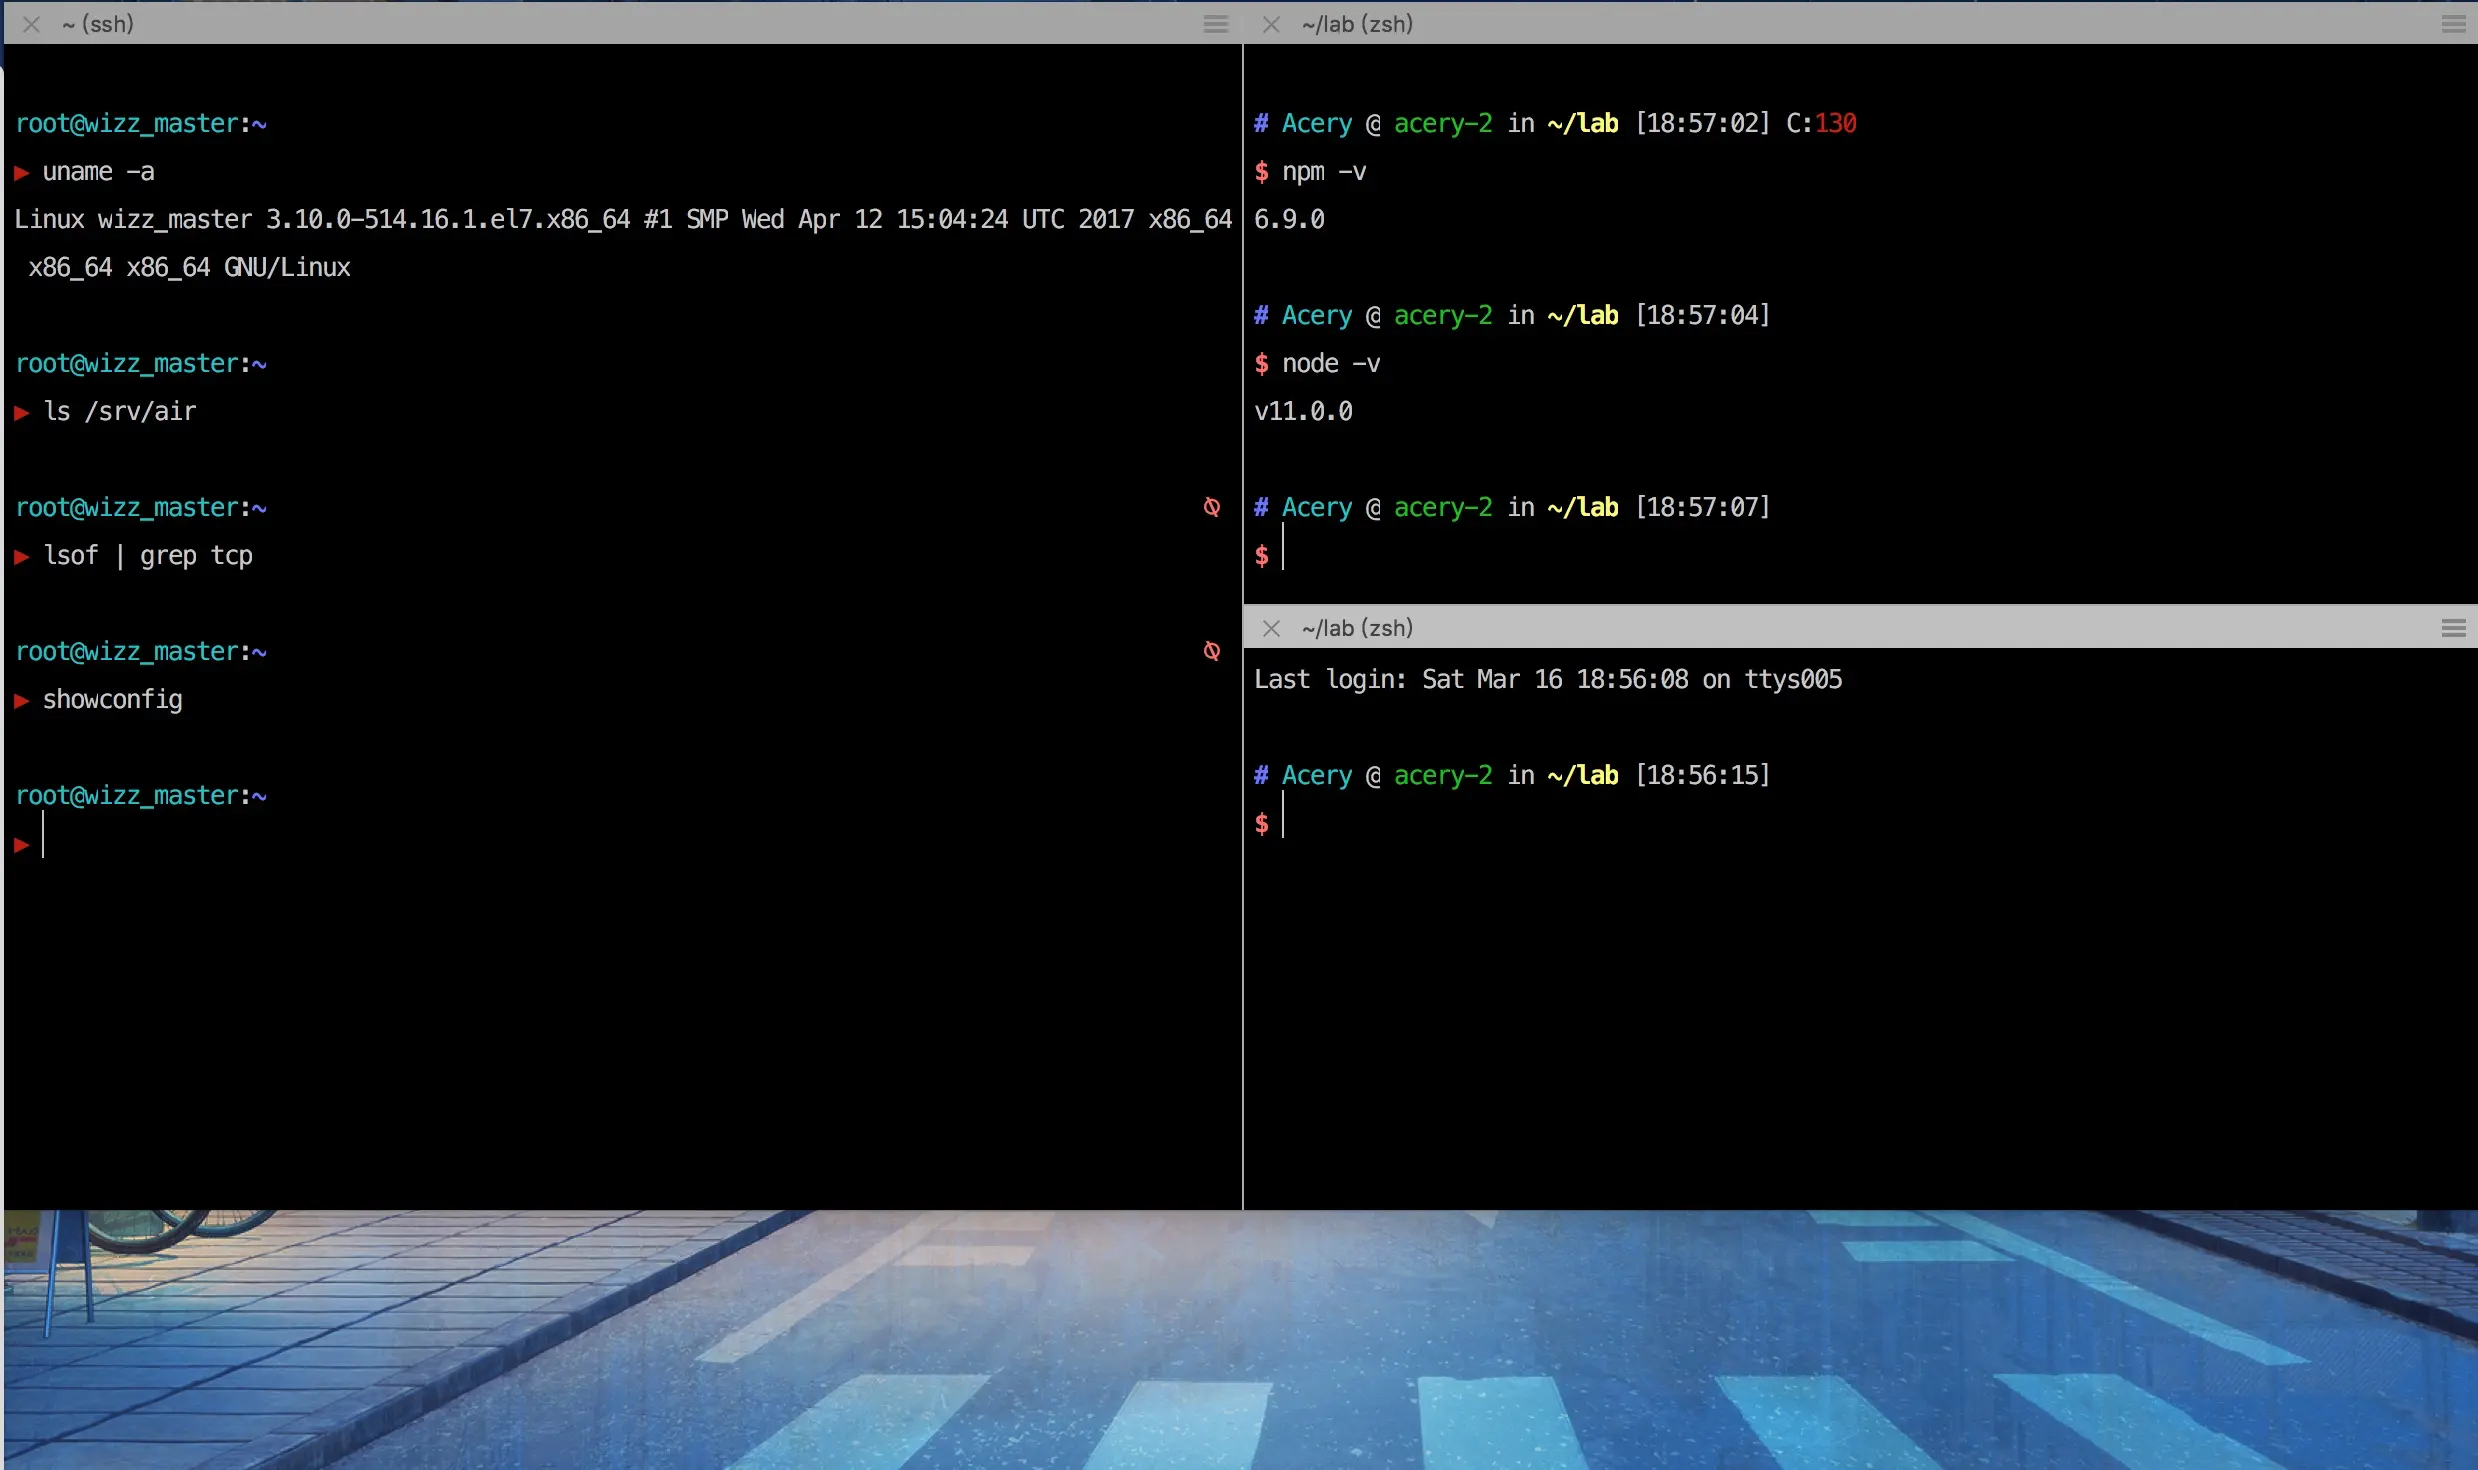The width and height of the screenshot is (2478, 1470).
Task: Click the v11.0.0 node version output
Action: [x=1303, y=411]
